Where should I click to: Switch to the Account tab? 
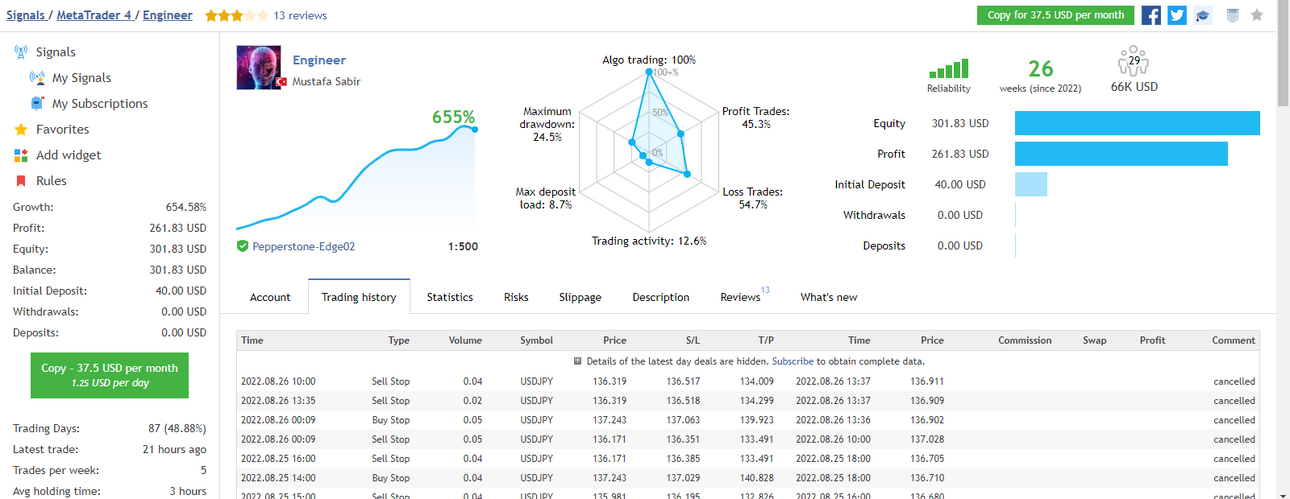pos(270,297)
